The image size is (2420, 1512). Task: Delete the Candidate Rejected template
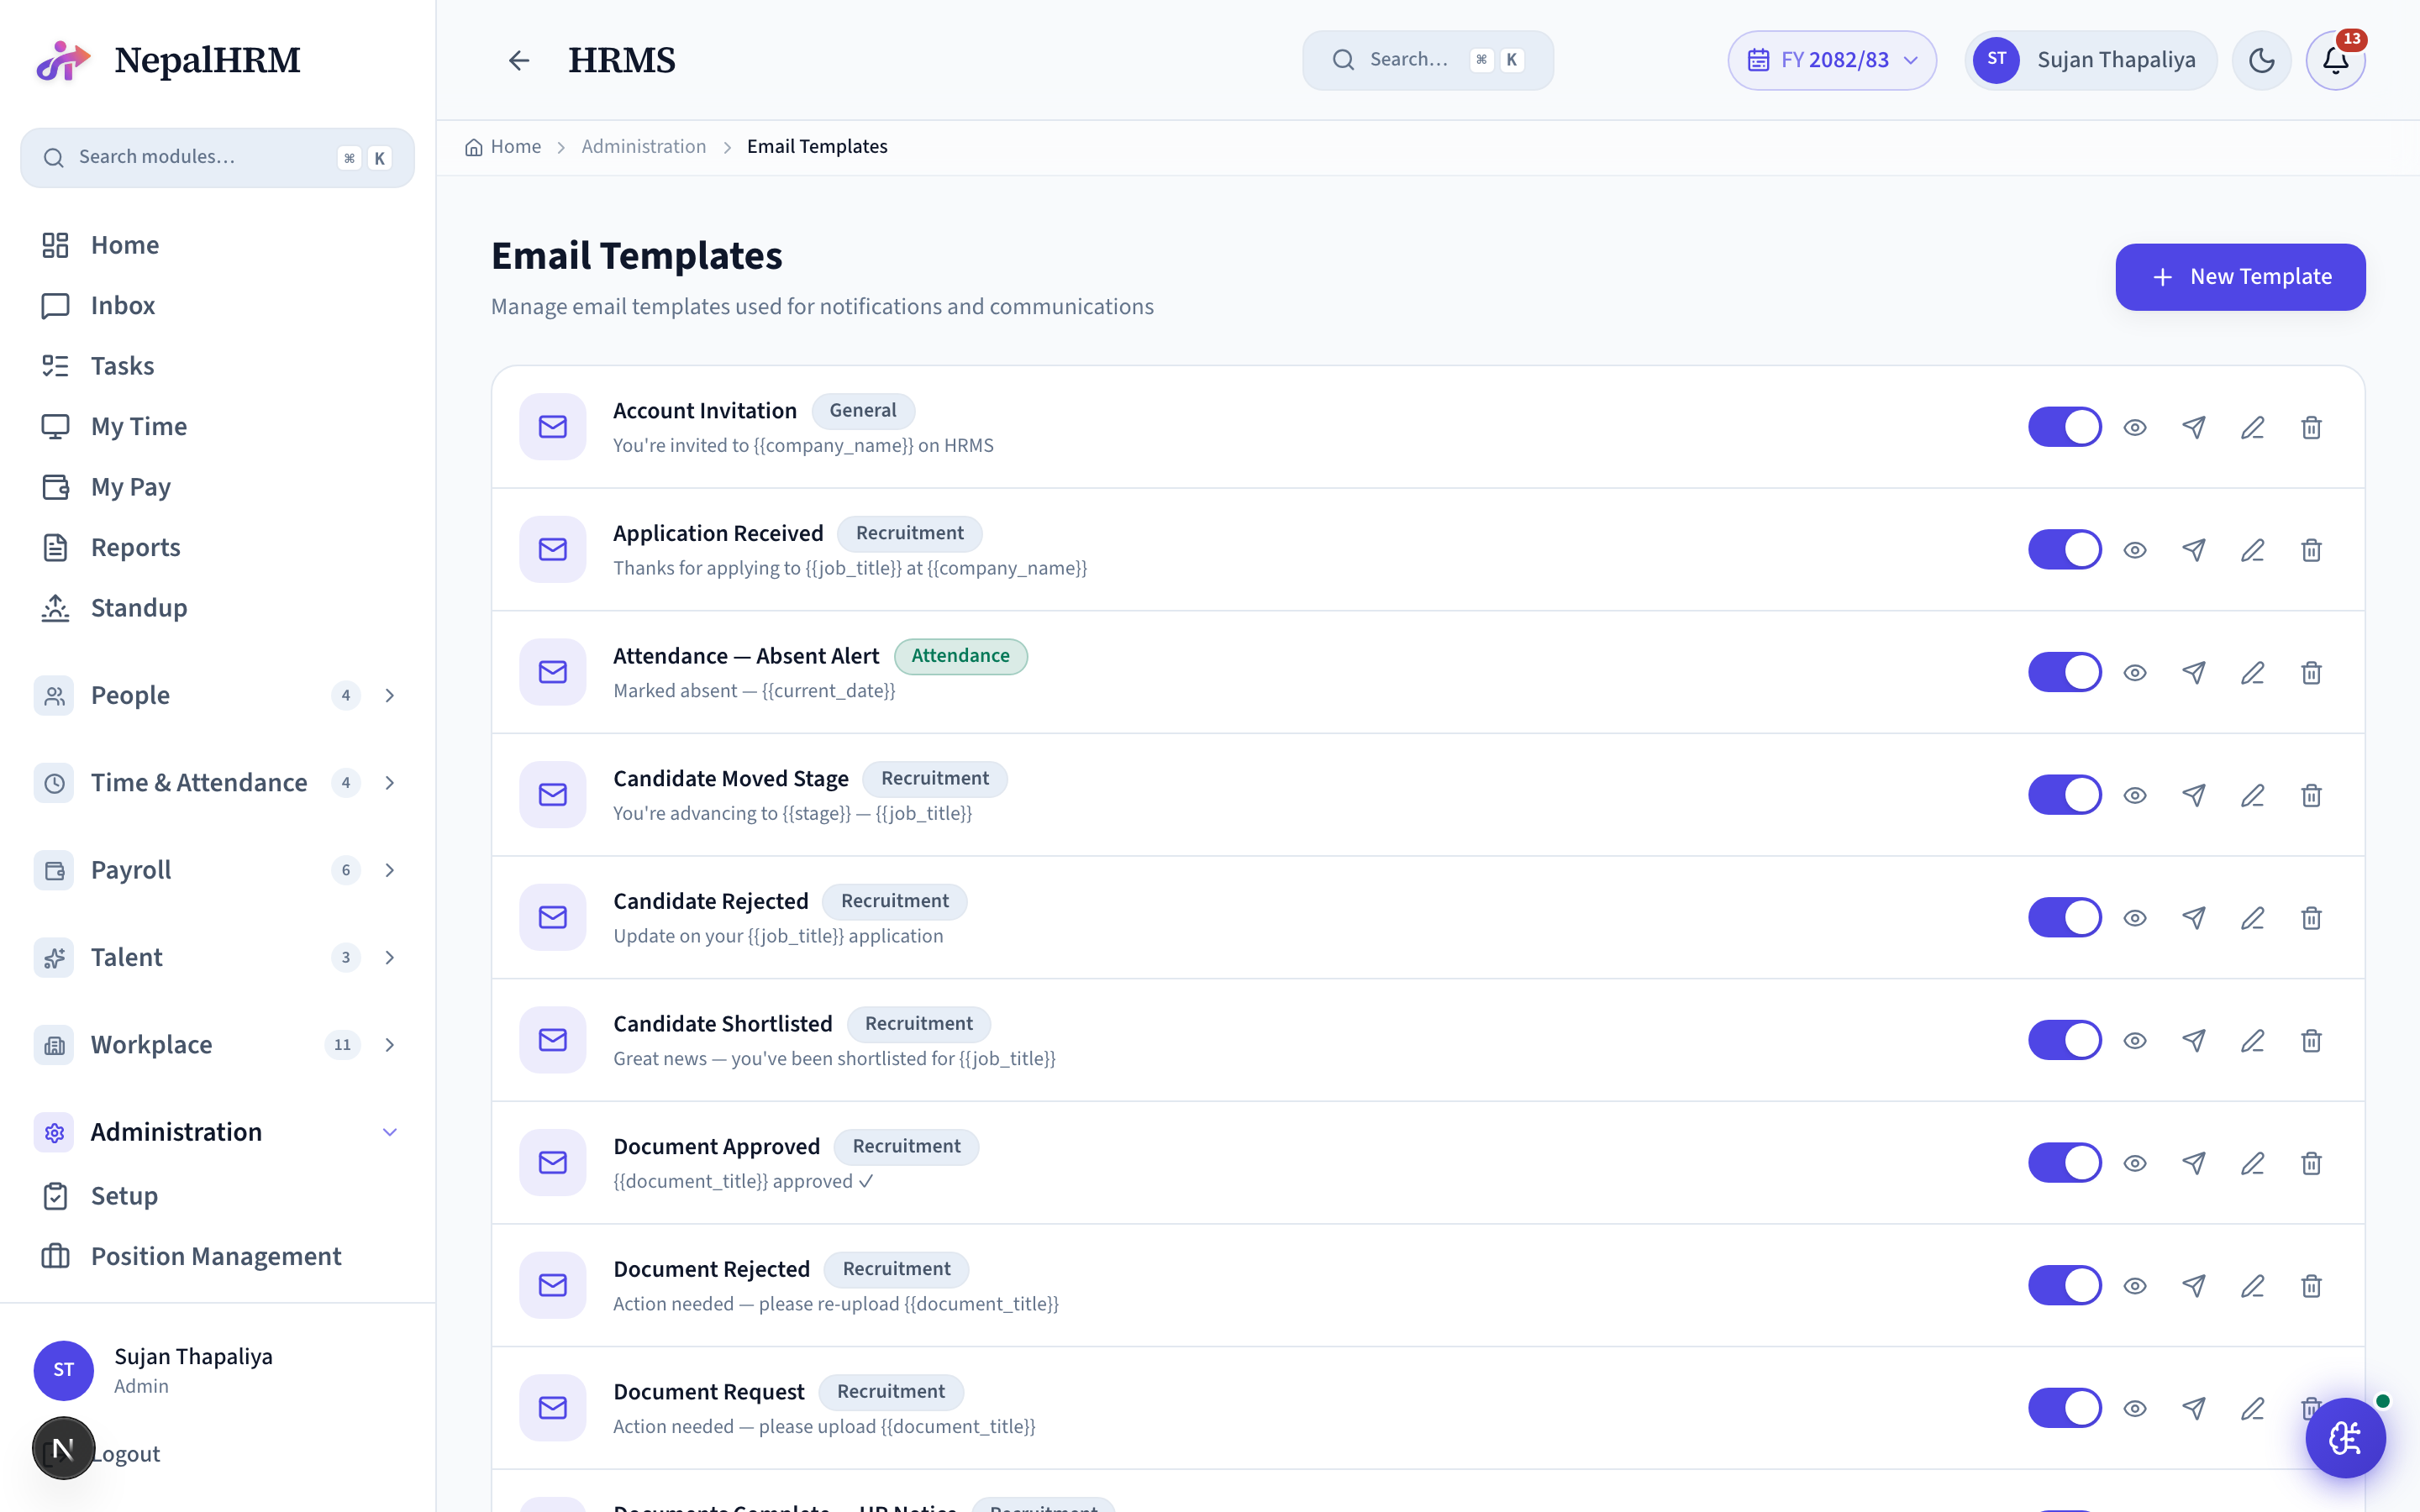[x=2311, y=918]
